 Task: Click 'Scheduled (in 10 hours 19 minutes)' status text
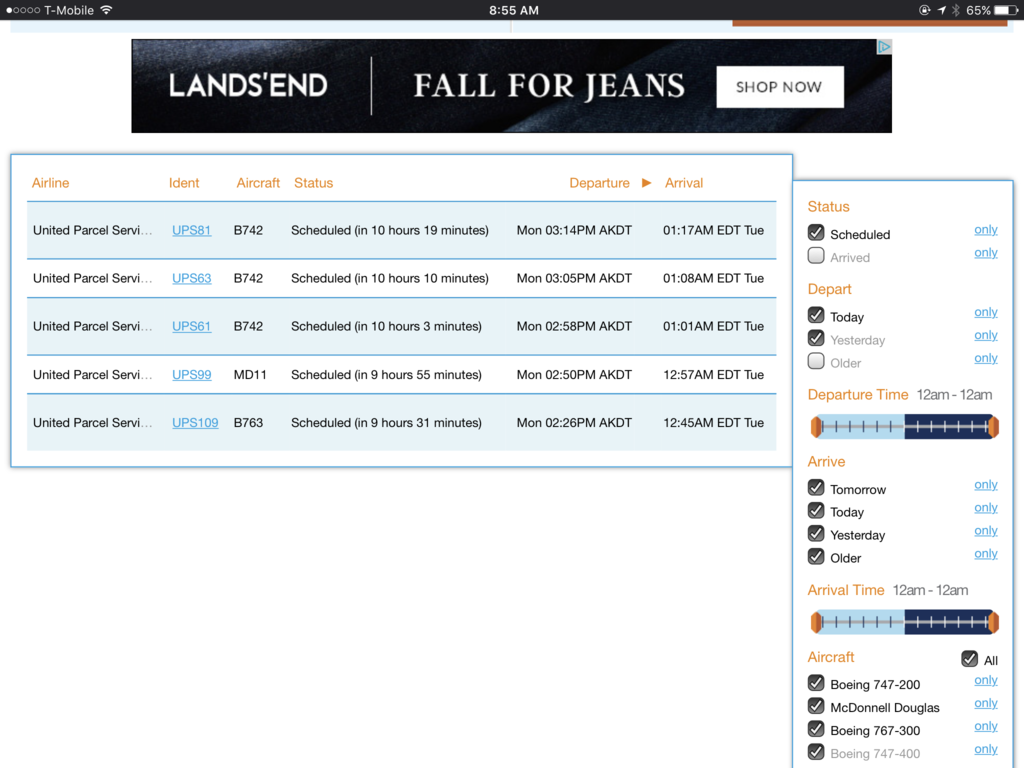pyautogui.click(x=390, y=230)
